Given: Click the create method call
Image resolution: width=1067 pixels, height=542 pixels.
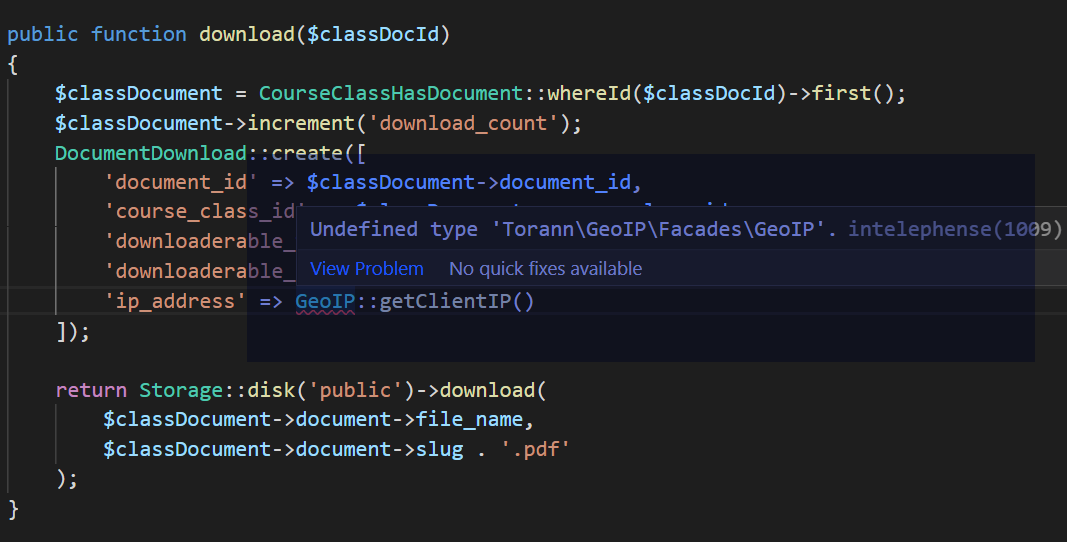Looking at the screenshot, I should click(307, 153).
